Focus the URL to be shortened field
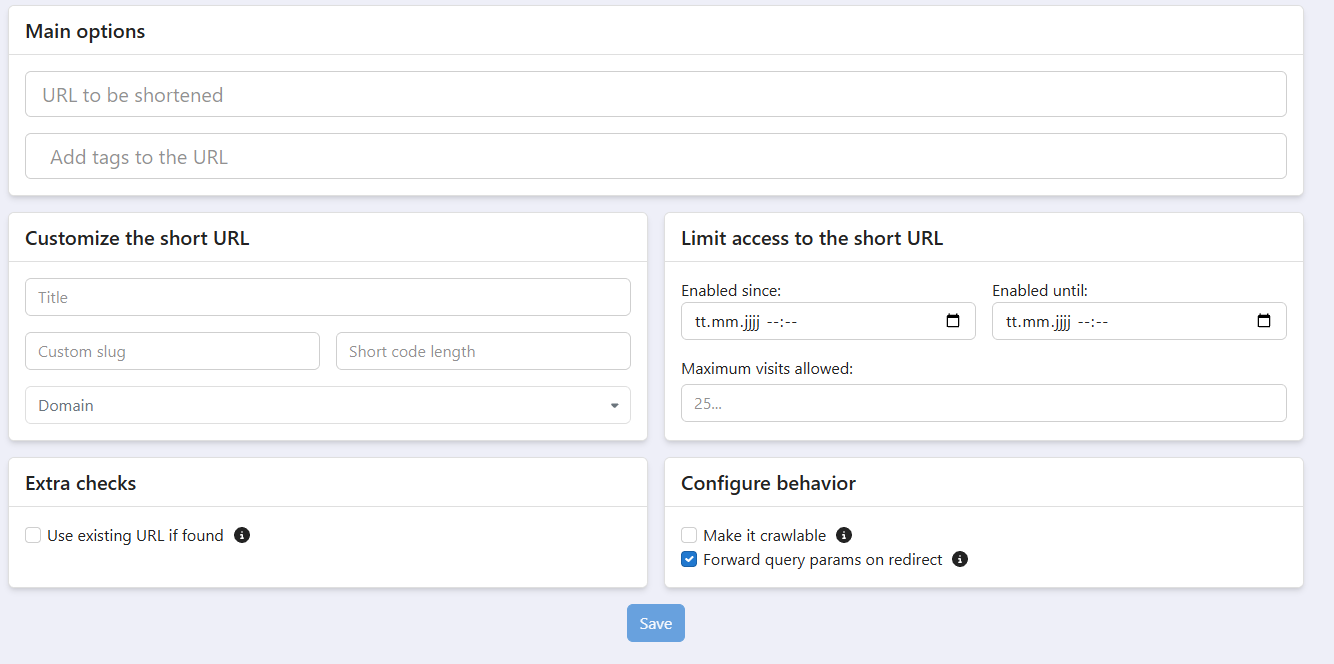 (x=656, y=94)
